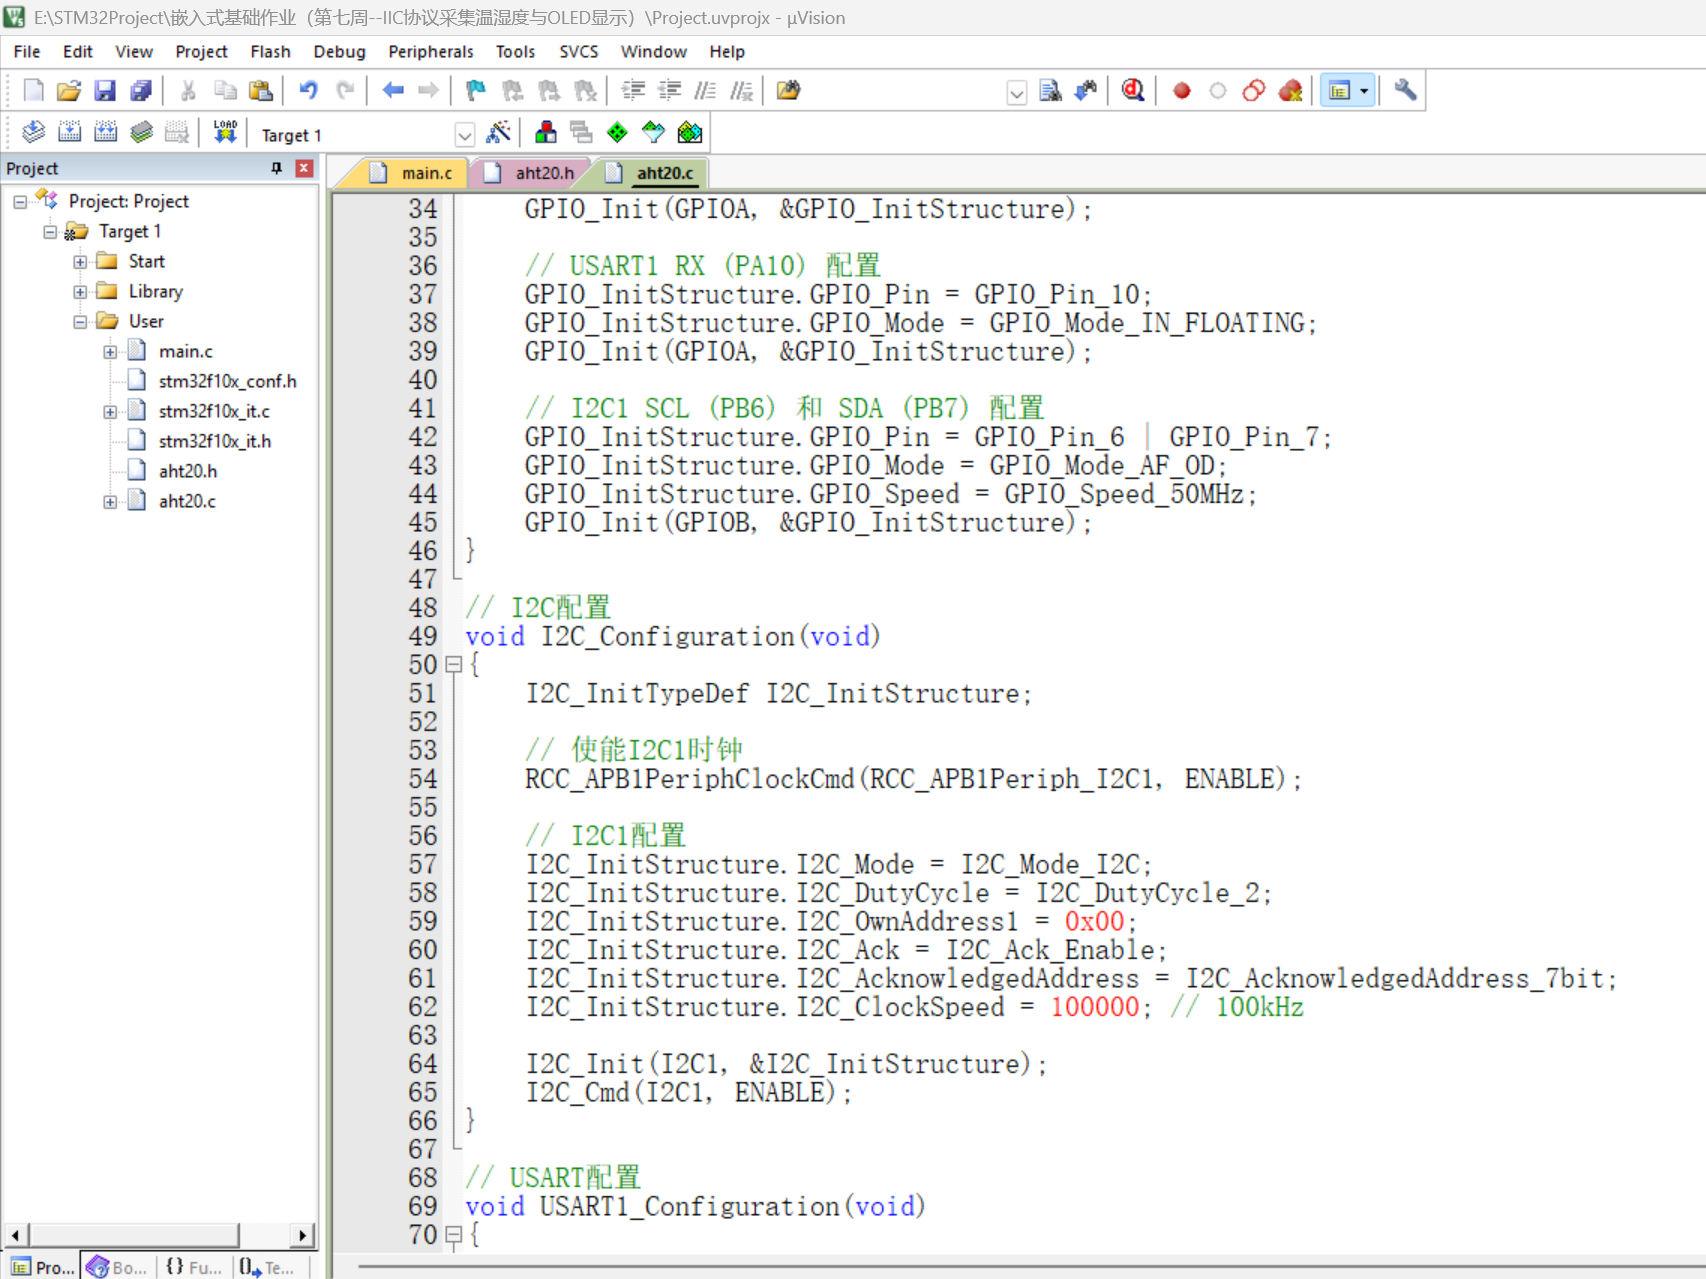This screenshot has height=1279, width=1706.
Task: Download to flash with LOAD icon
Action: coord(225,132)
